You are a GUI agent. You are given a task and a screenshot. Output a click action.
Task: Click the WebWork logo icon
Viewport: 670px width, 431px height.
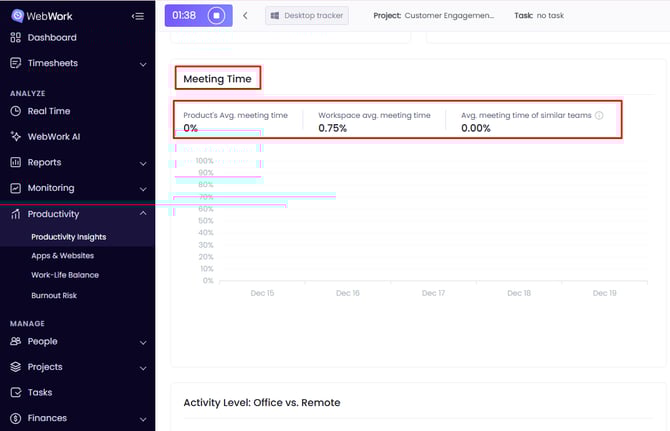(16, 16)
